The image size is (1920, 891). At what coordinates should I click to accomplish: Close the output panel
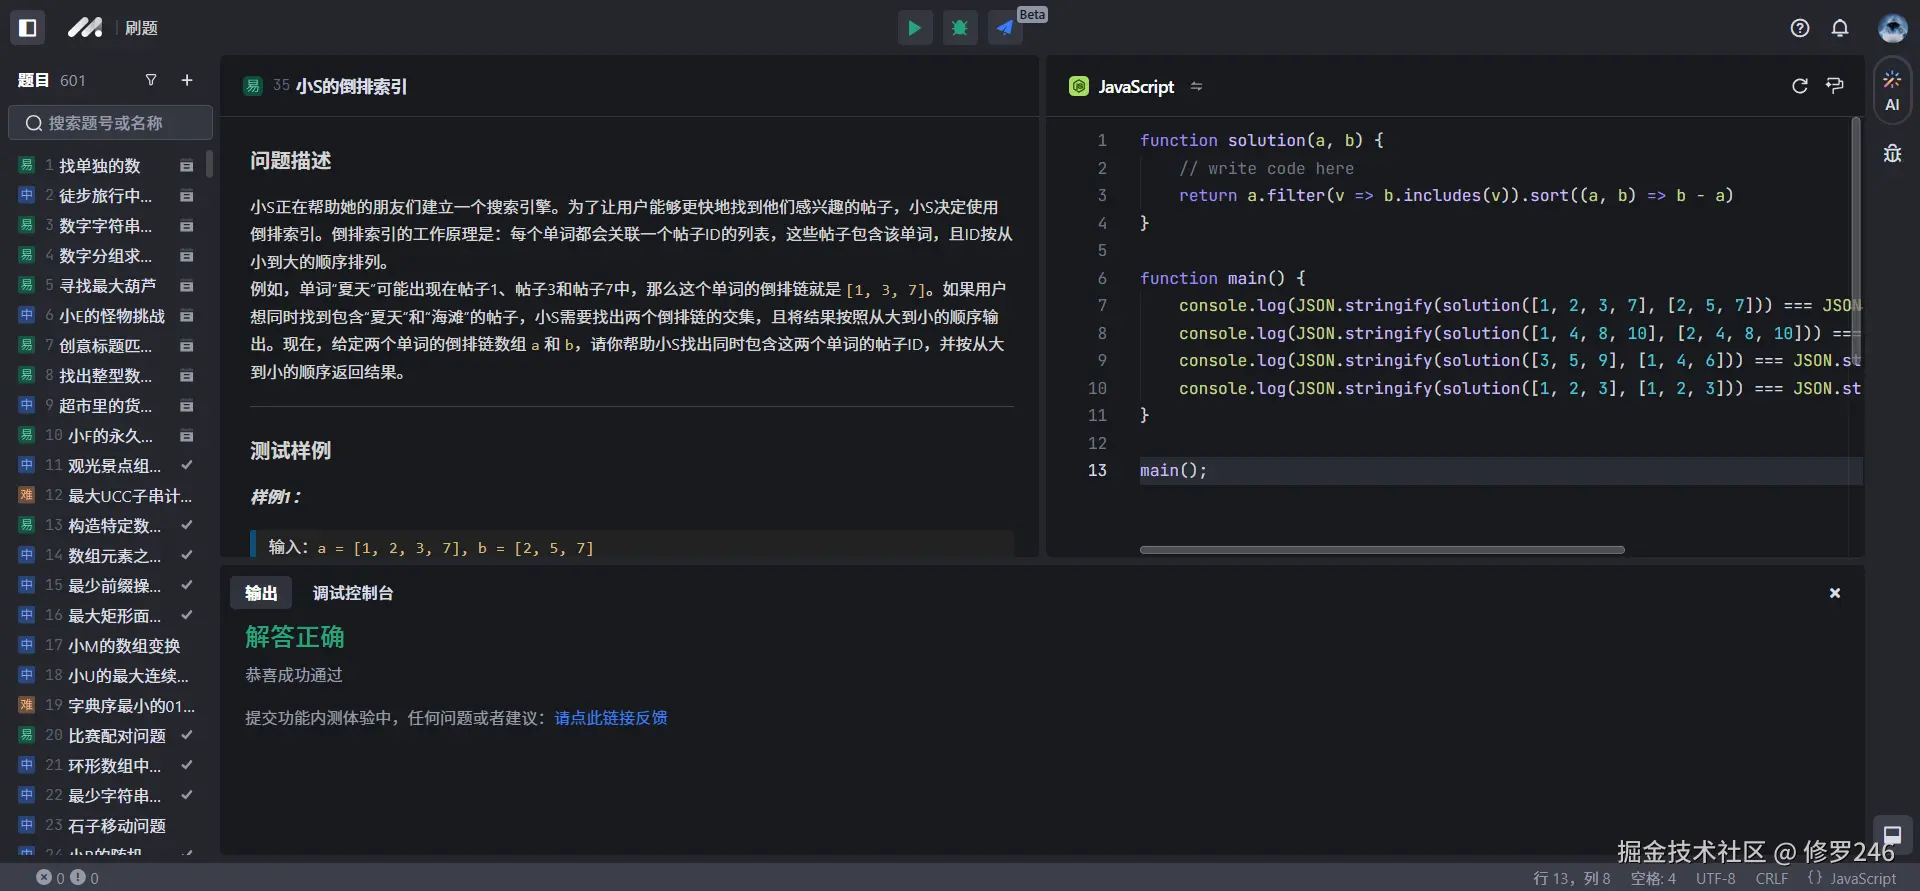(1835, 593)
